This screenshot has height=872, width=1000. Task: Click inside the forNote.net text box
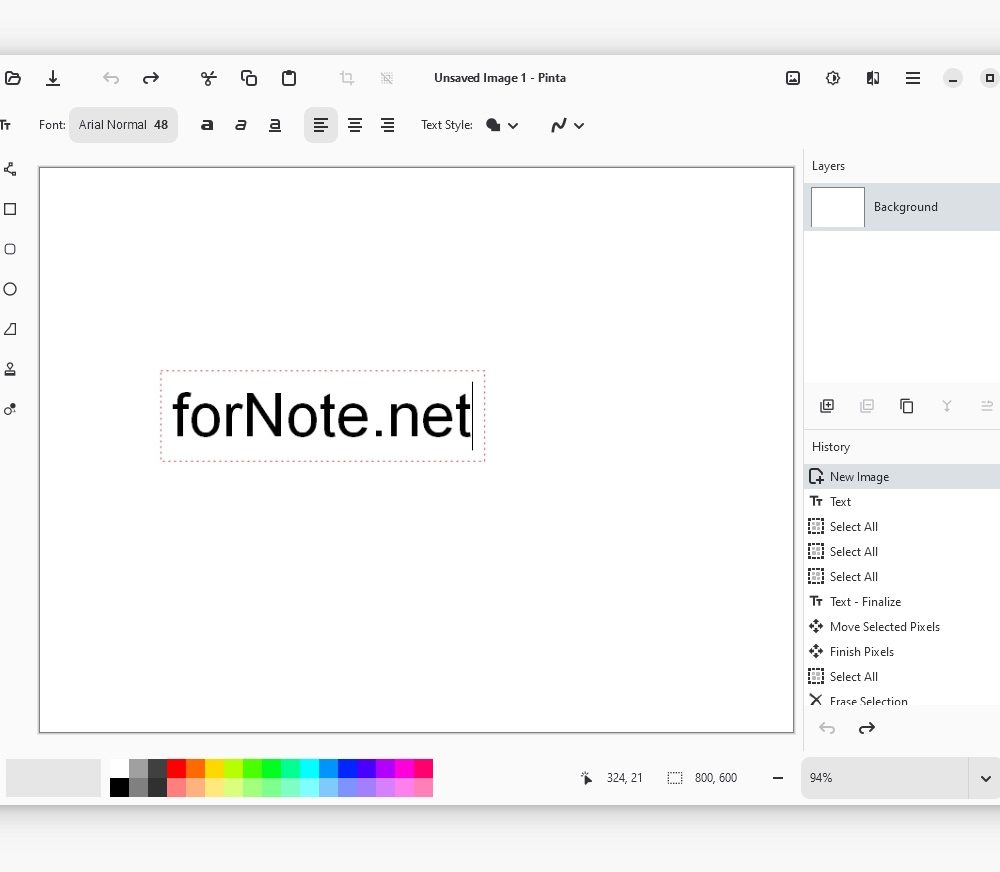coord(322,416)
